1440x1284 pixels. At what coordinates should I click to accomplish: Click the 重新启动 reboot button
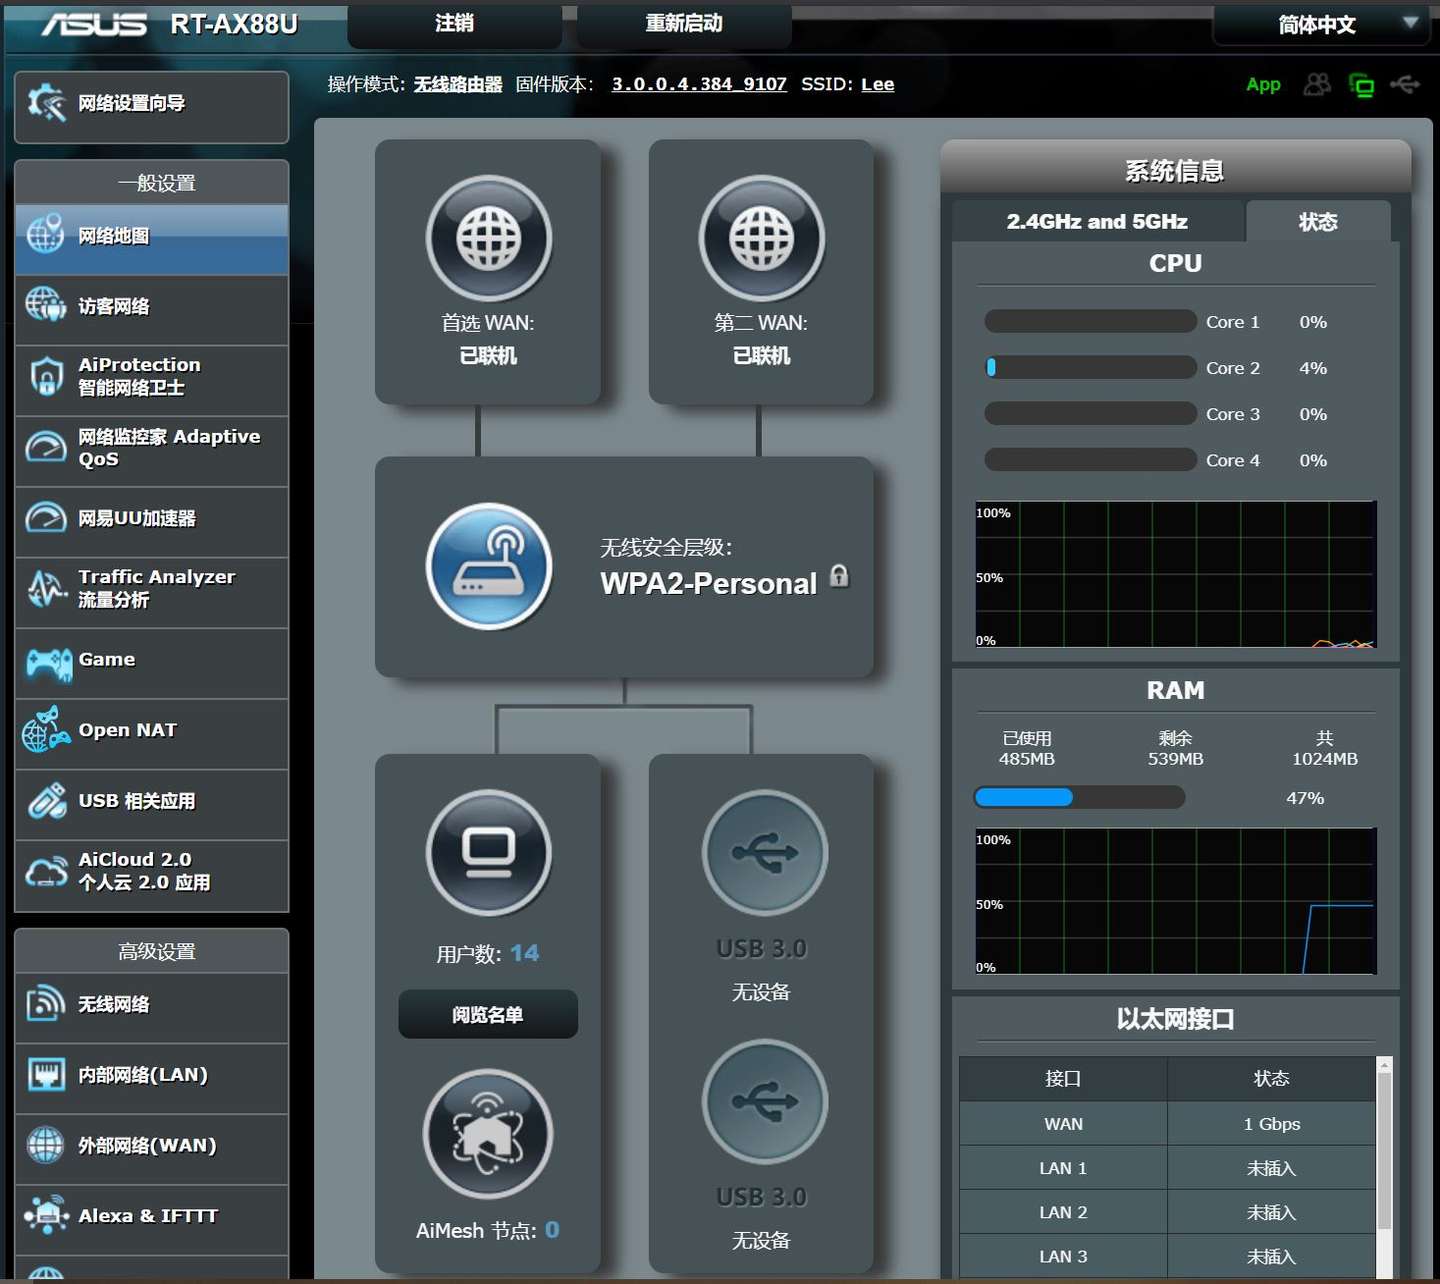click(684, 24)
